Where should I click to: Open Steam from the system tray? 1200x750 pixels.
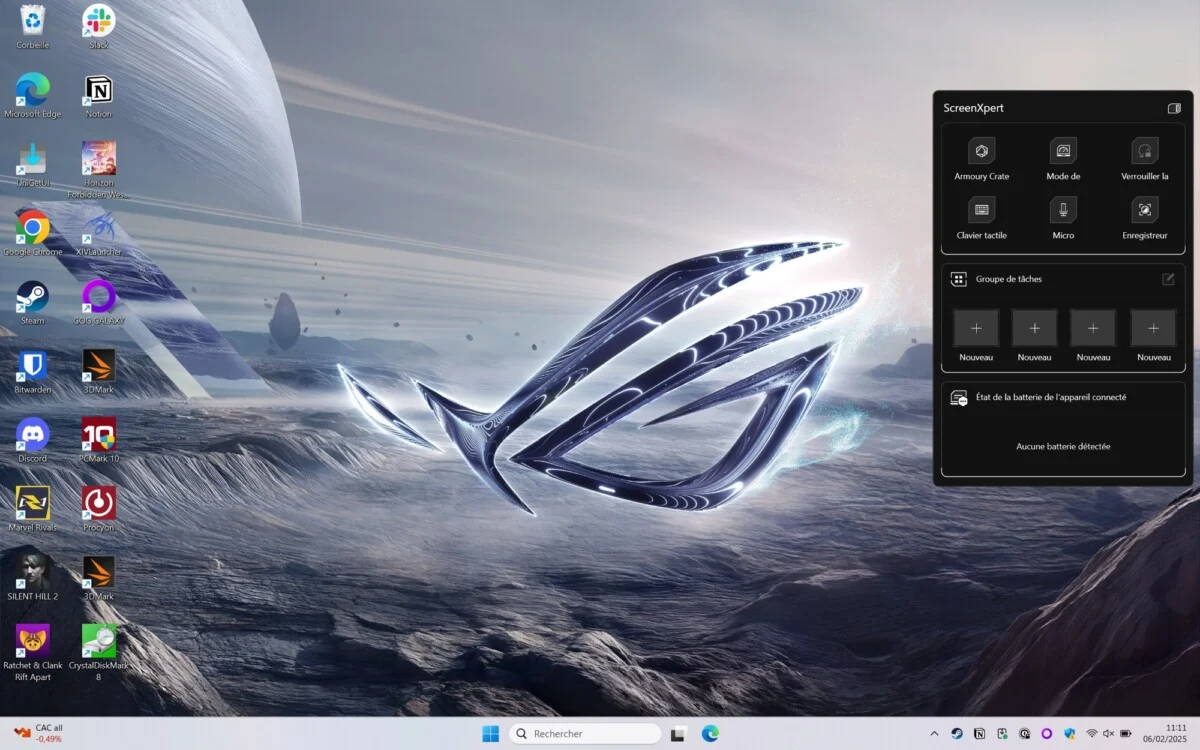click(956, 734)
